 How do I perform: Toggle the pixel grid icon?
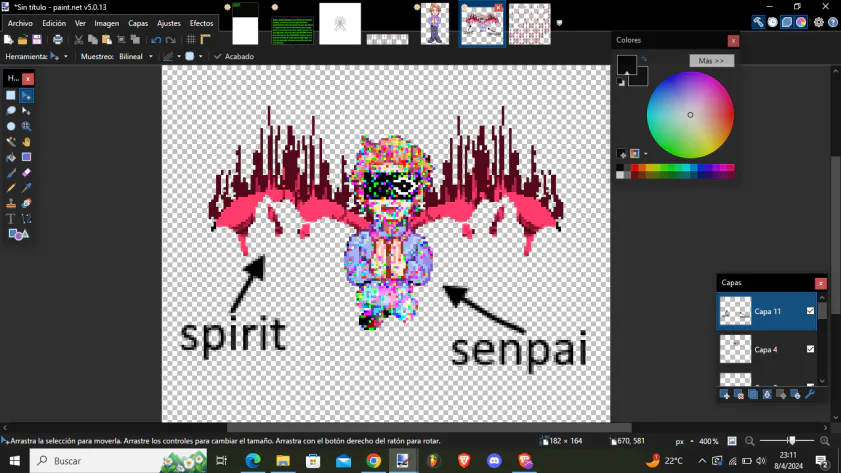point(191,40)
